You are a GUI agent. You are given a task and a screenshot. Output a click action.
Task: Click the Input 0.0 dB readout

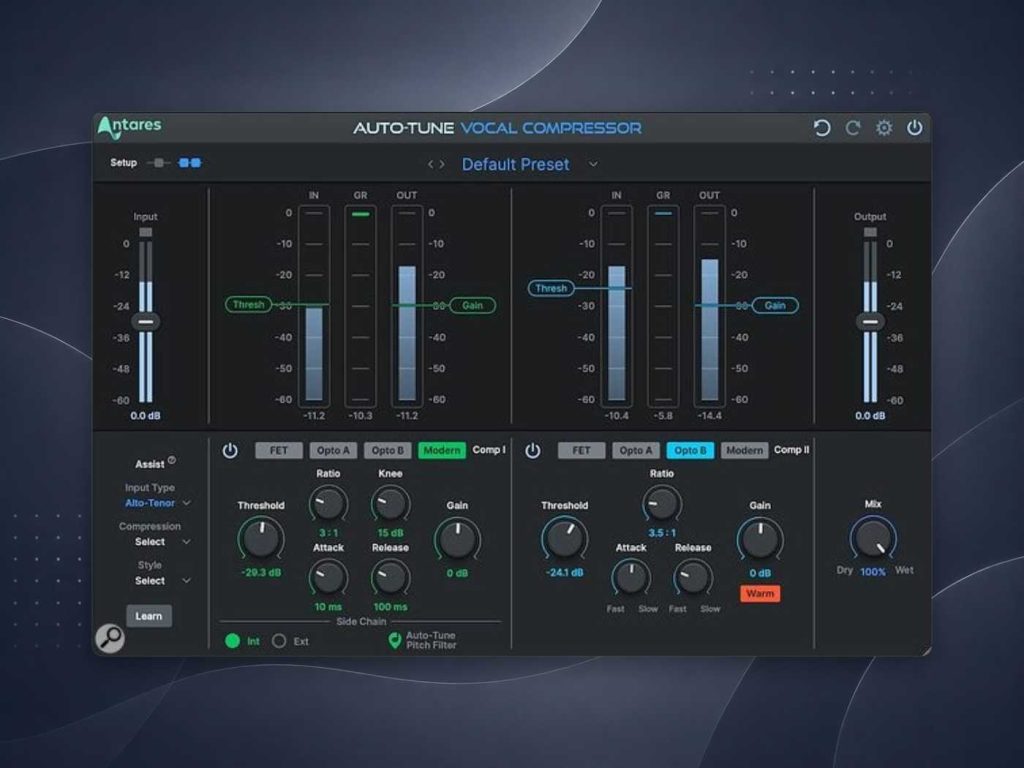coord(146,416)
